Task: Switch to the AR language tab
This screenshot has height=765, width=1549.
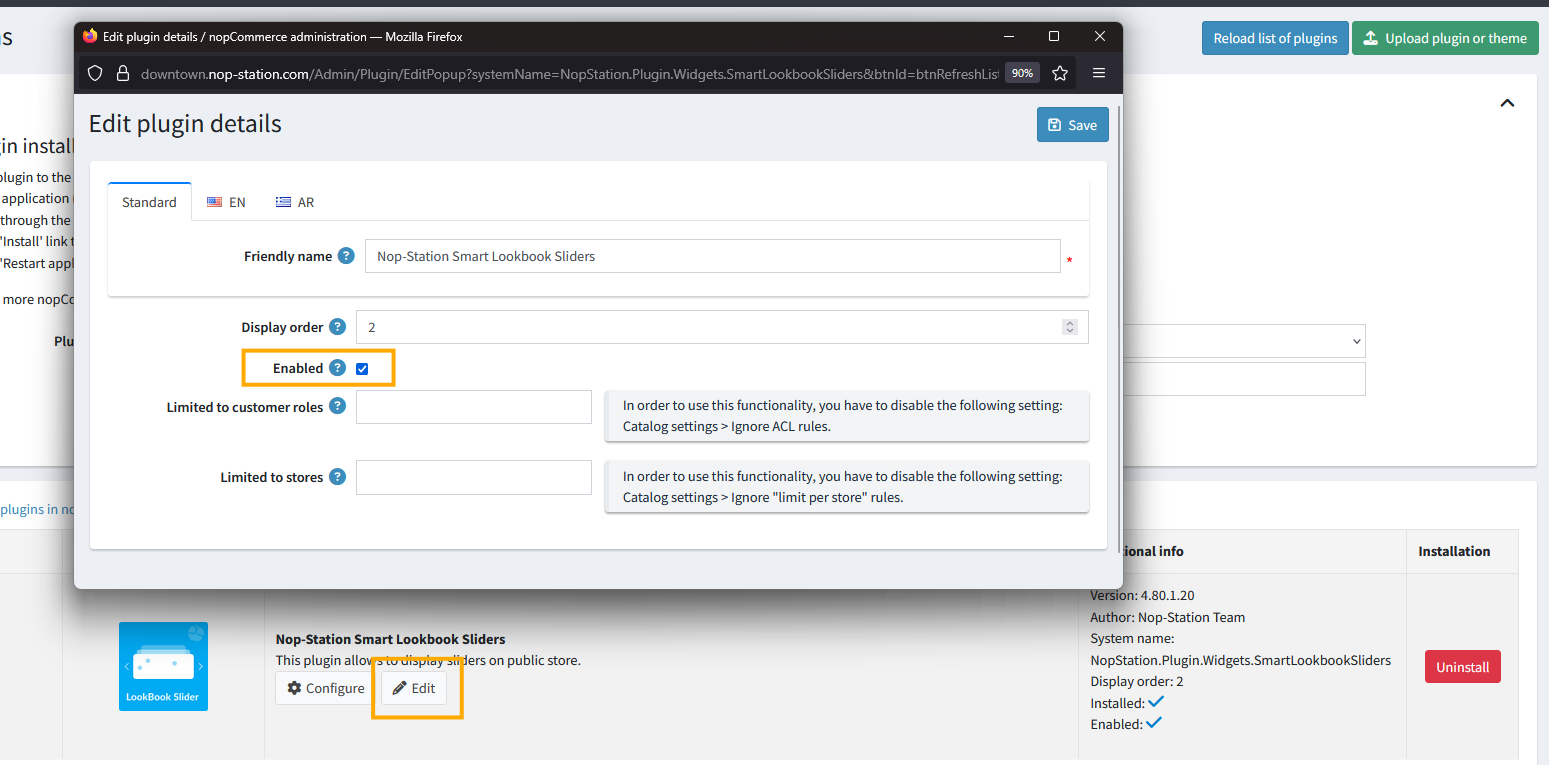Action: click(x=295, y=202)
